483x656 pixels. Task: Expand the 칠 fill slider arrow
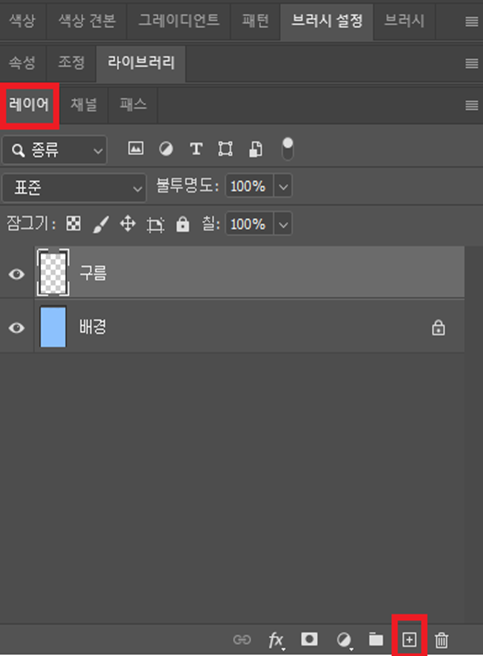(283, 224)
